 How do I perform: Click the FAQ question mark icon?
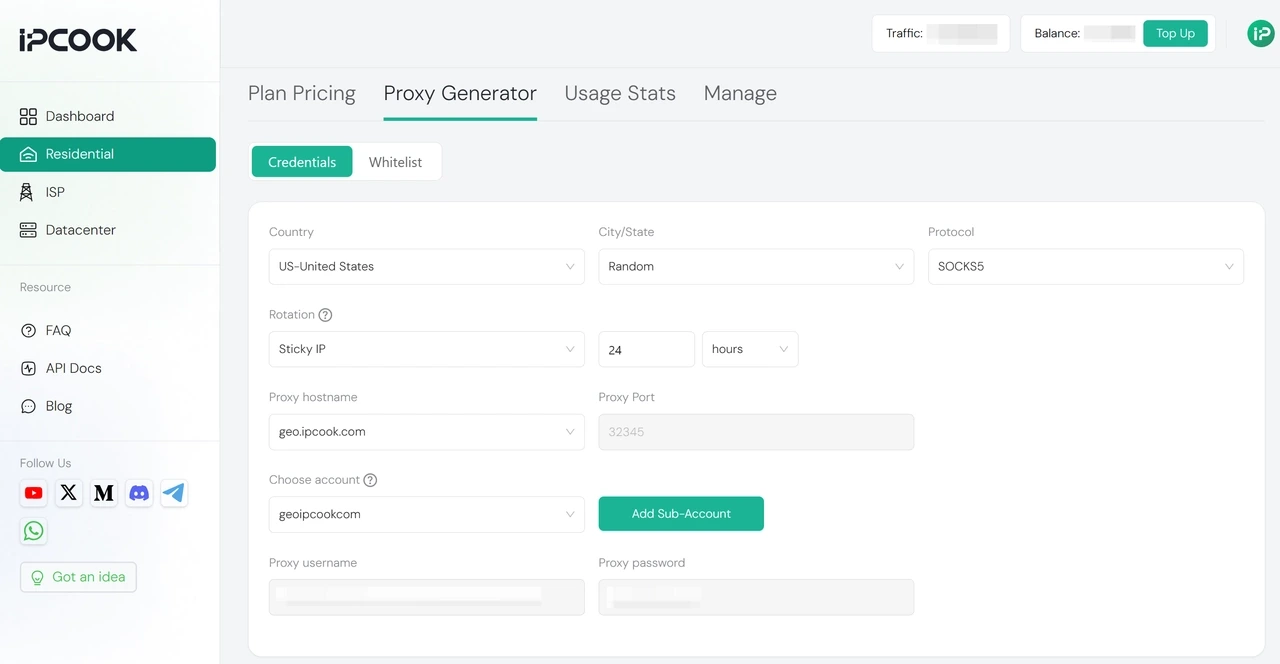pos(28,330)
